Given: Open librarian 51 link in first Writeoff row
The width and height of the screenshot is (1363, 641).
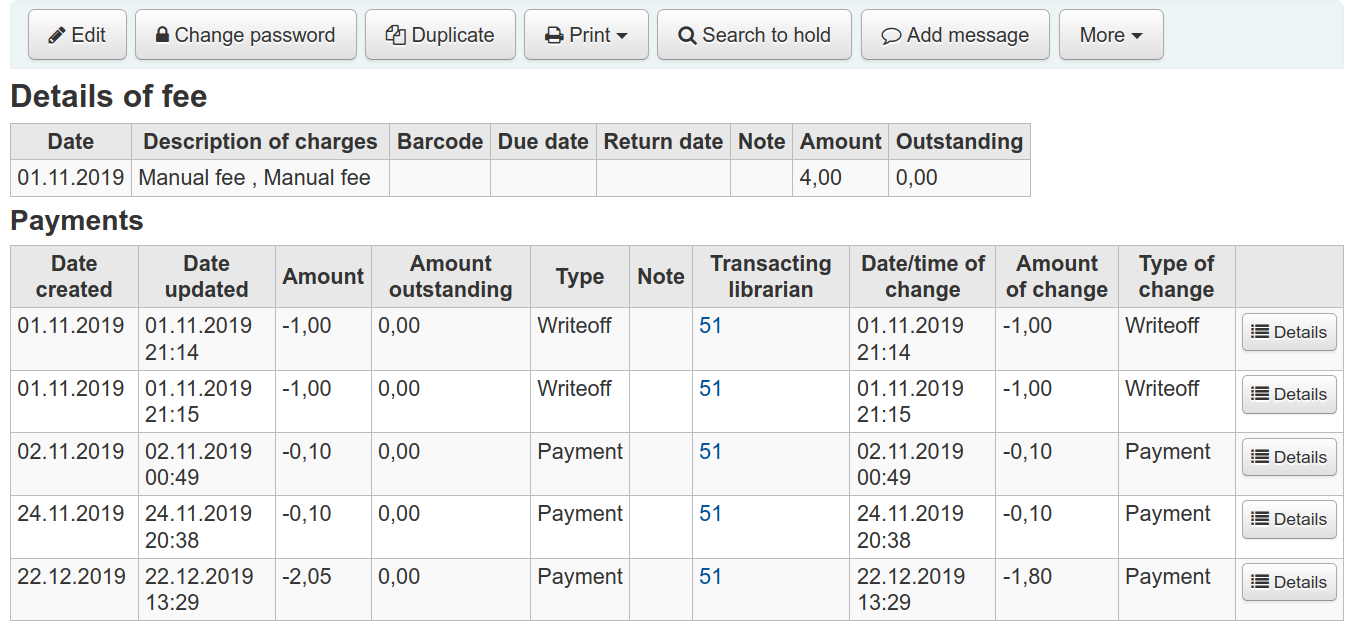Looking at the screenshot, I should coord(710,326).
